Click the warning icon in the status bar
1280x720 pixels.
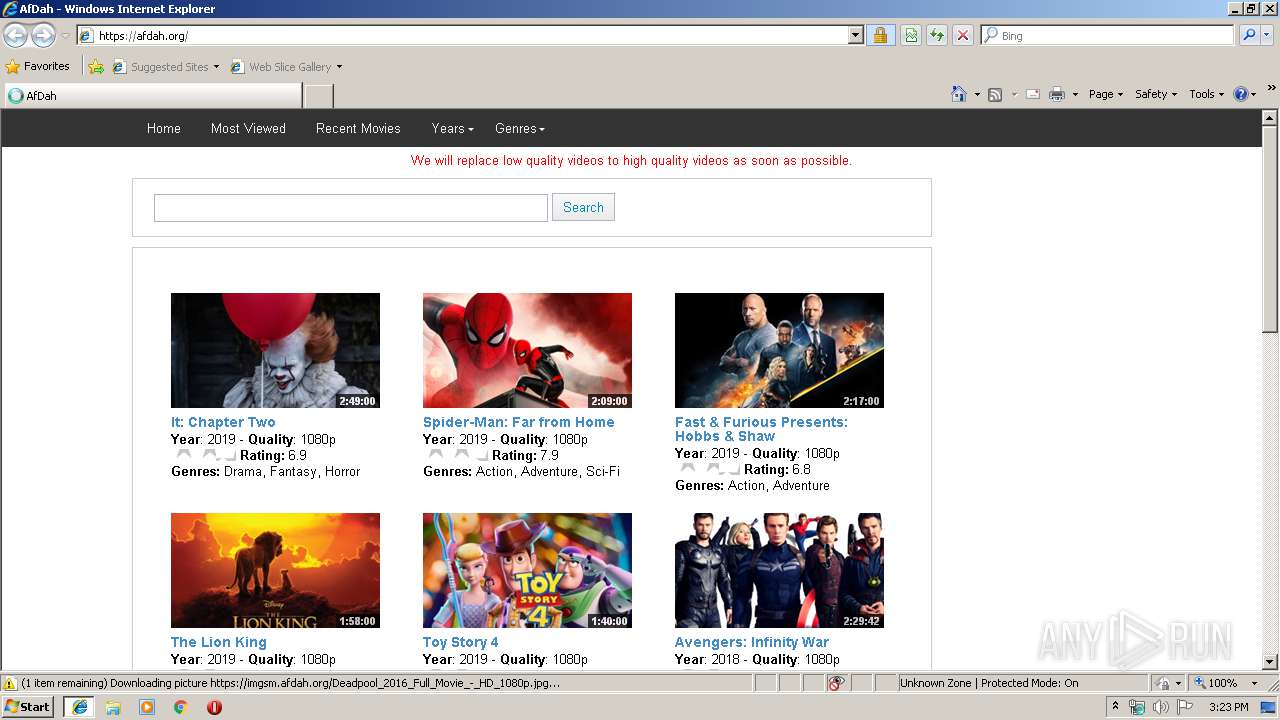pos(10,683)
